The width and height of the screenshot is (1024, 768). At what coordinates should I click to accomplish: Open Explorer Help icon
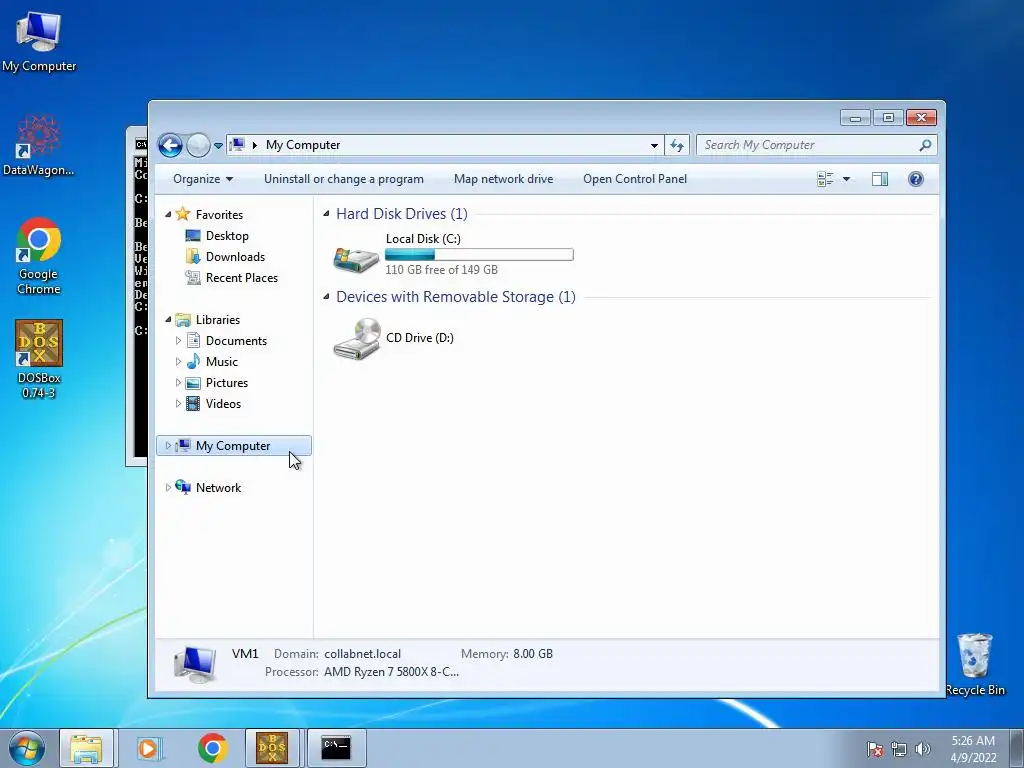pyautogui.click(x=916, y=179)
